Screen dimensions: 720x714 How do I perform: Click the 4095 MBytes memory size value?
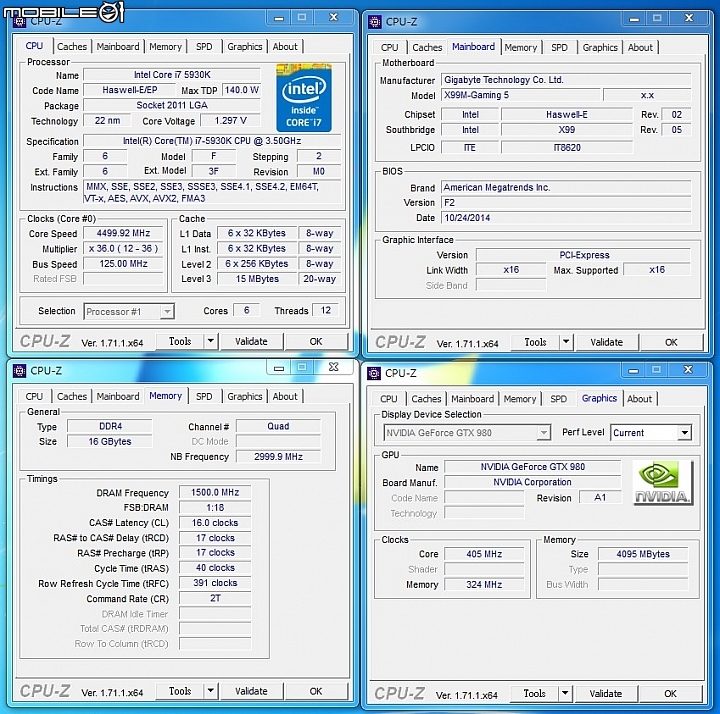coord(643,554)
